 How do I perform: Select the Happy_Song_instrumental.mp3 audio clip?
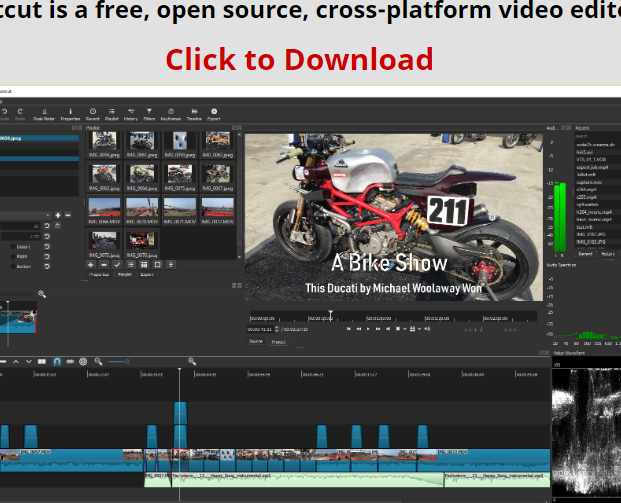pyautogui.click(x=308, y=480)
